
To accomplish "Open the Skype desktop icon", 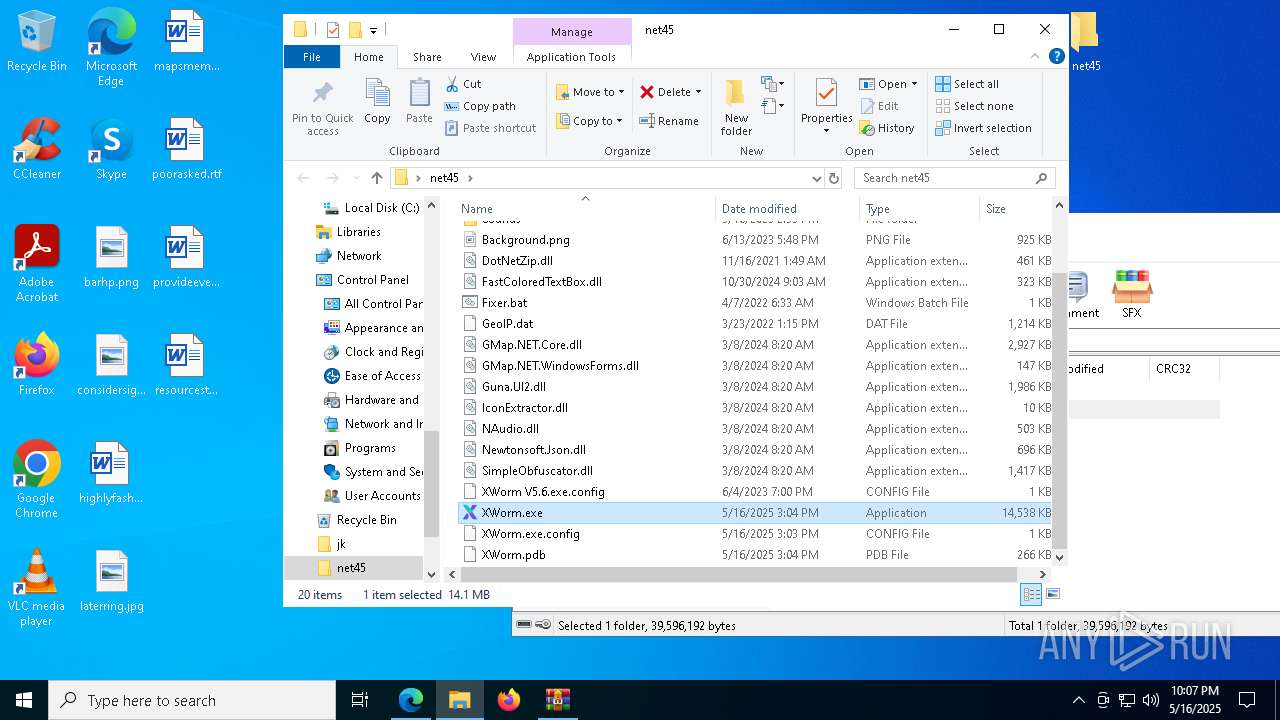I will pos(111,149).
